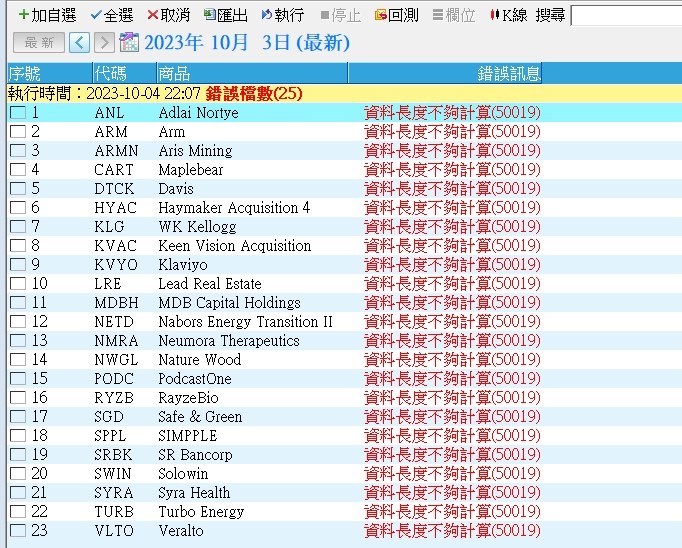Click 全選 to select all rows
The width and height of the screenshot is (682, 548).
111,15
